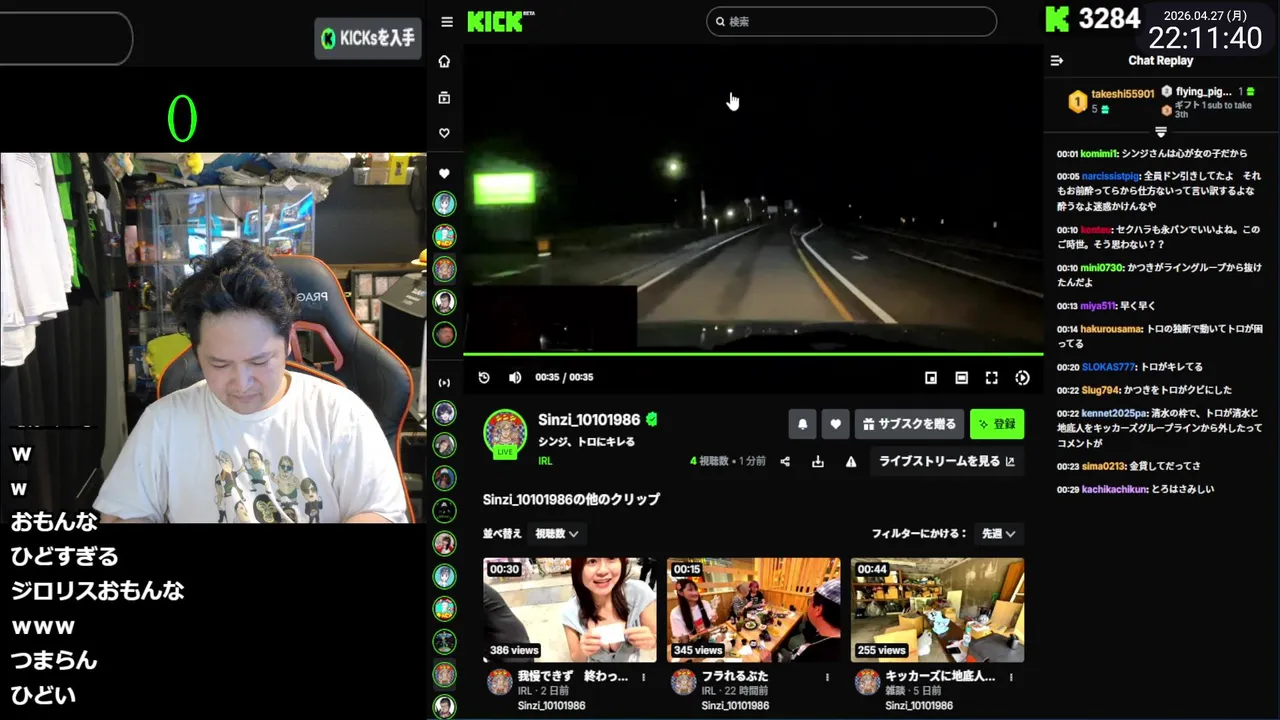The height and width of the screenshot is (720, 1280).
Task: Click KICKsを入手 button in overlay
Action: pyautogui.click(x=368, y=39)
